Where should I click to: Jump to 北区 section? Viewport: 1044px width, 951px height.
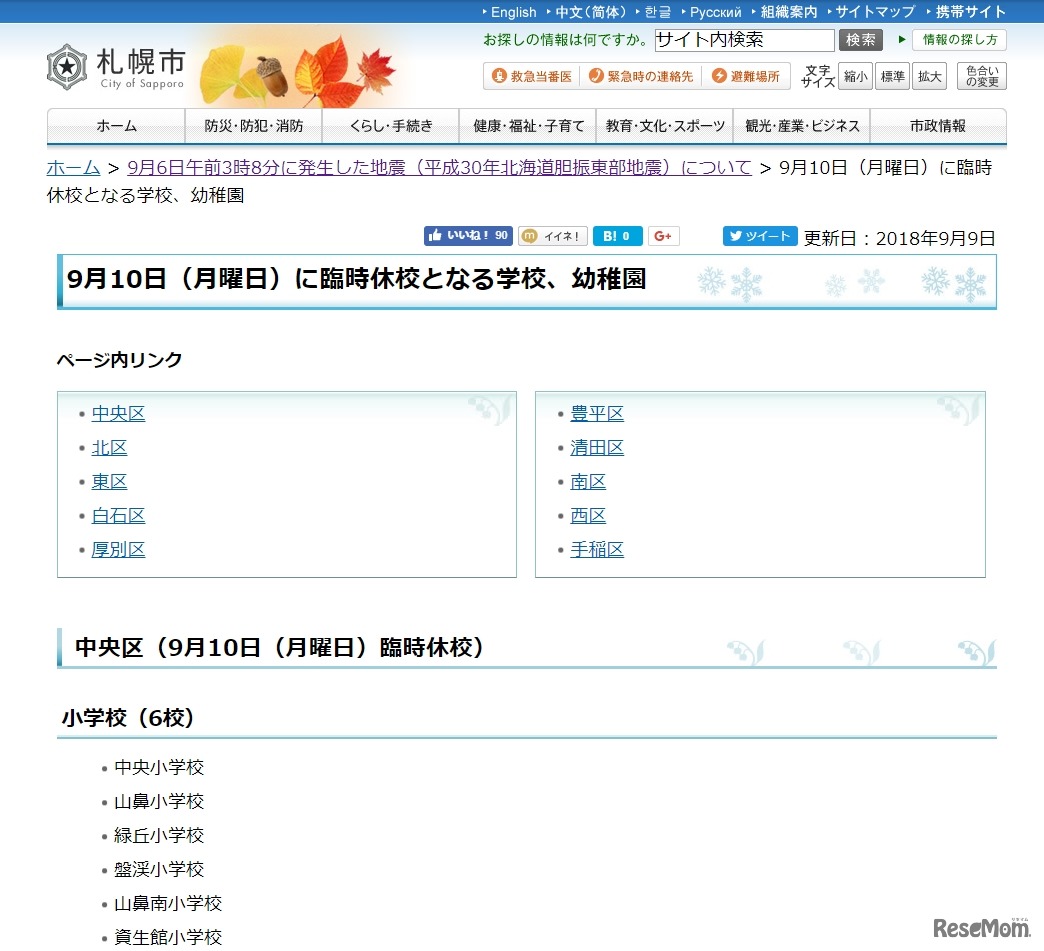pyautogui.click(x=109, y=448)
